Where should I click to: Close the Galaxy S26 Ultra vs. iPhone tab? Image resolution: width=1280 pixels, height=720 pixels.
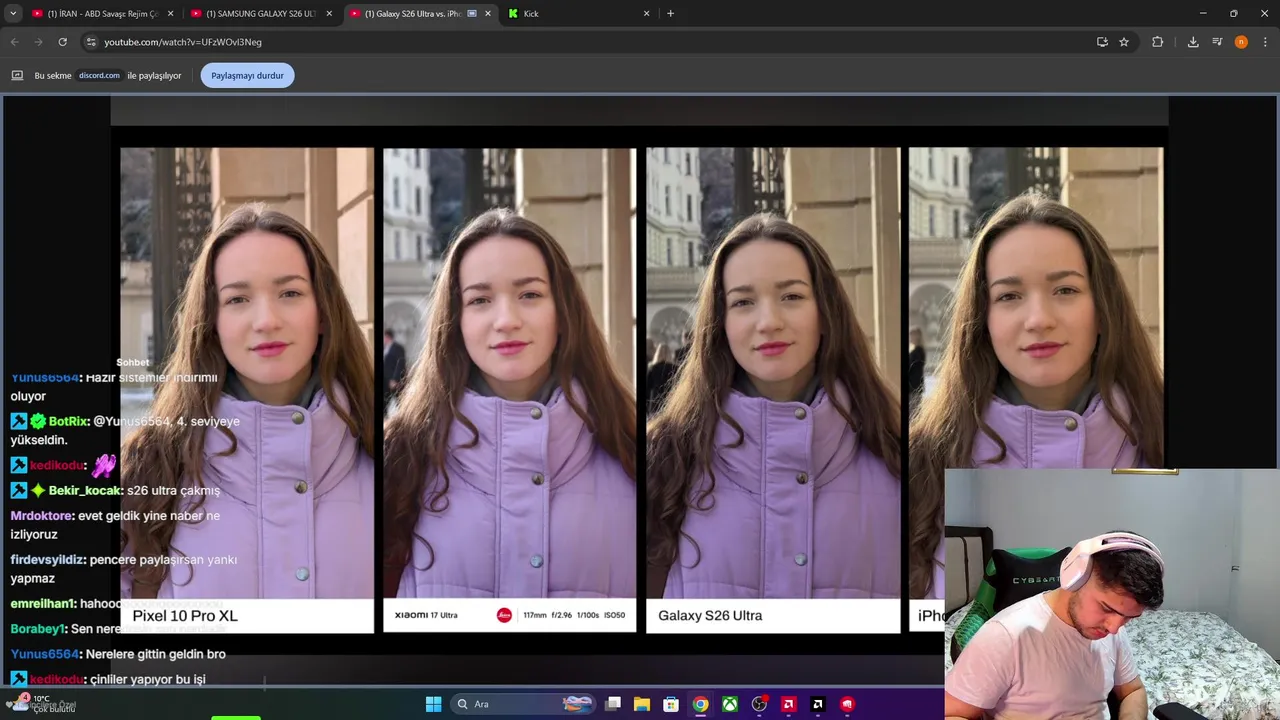coord(488,14)
